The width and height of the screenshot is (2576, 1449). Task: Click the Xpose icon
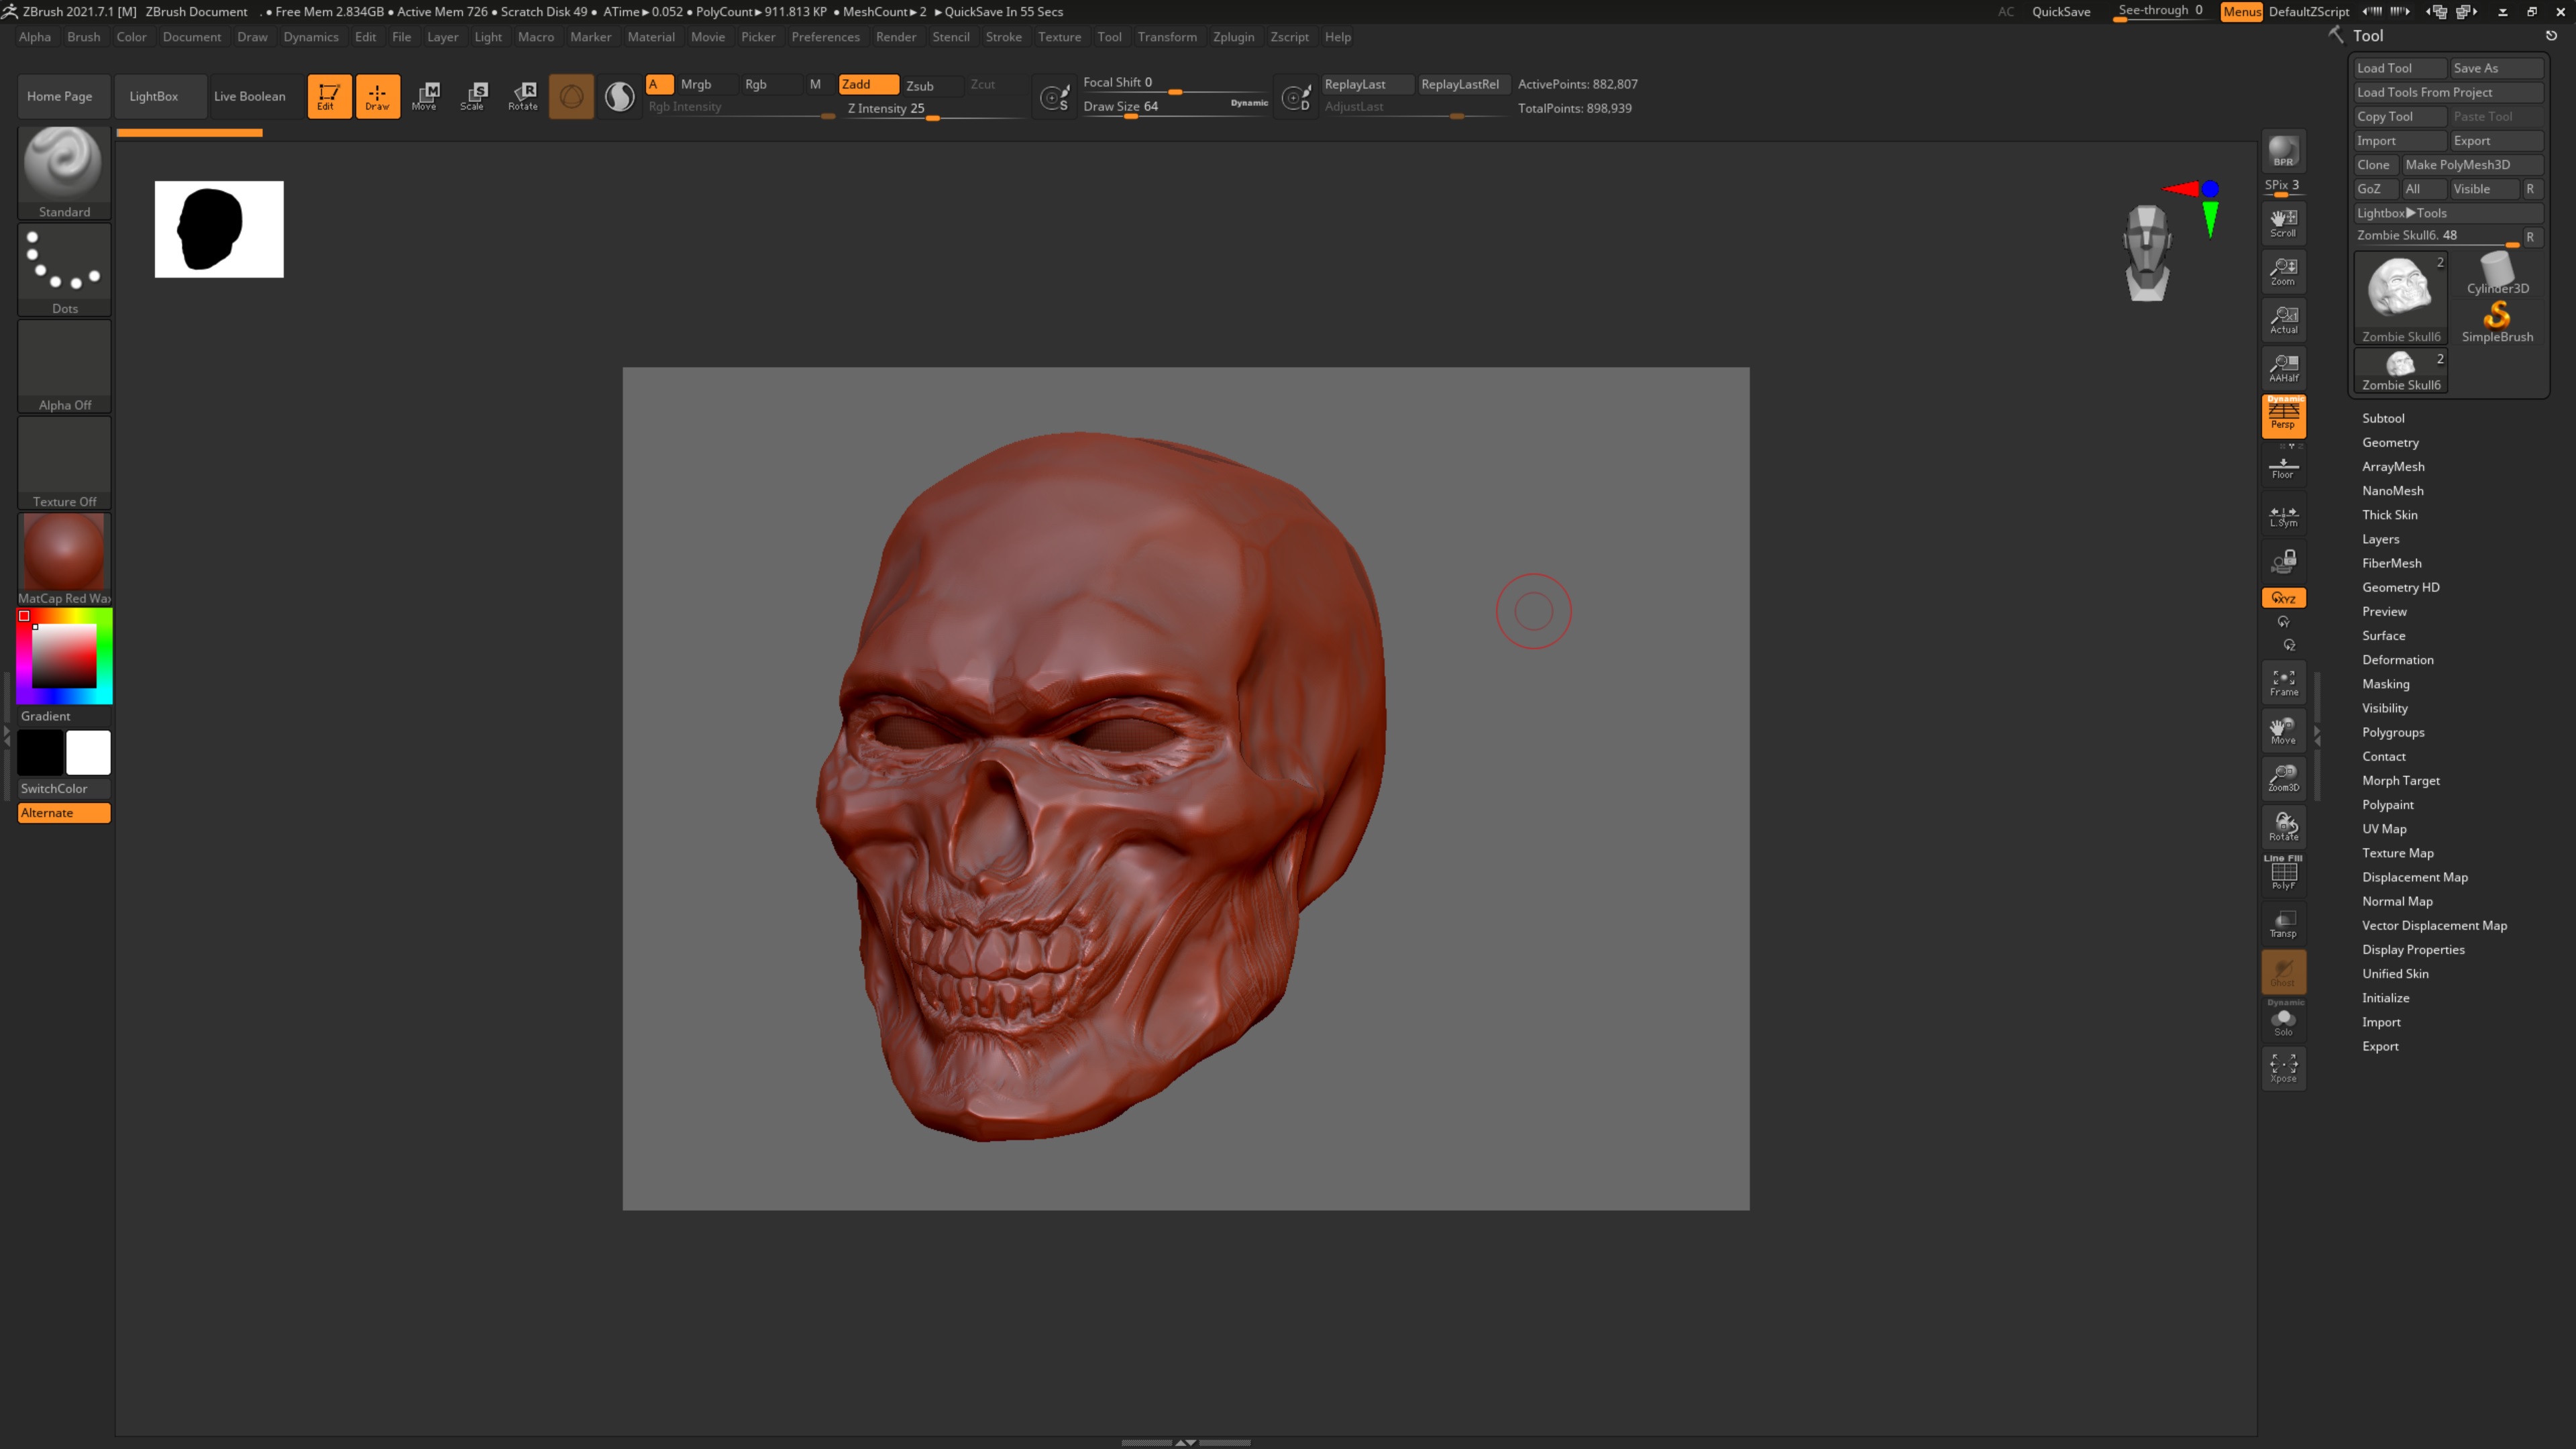pyautogui.click(x=2283, y=1067)
